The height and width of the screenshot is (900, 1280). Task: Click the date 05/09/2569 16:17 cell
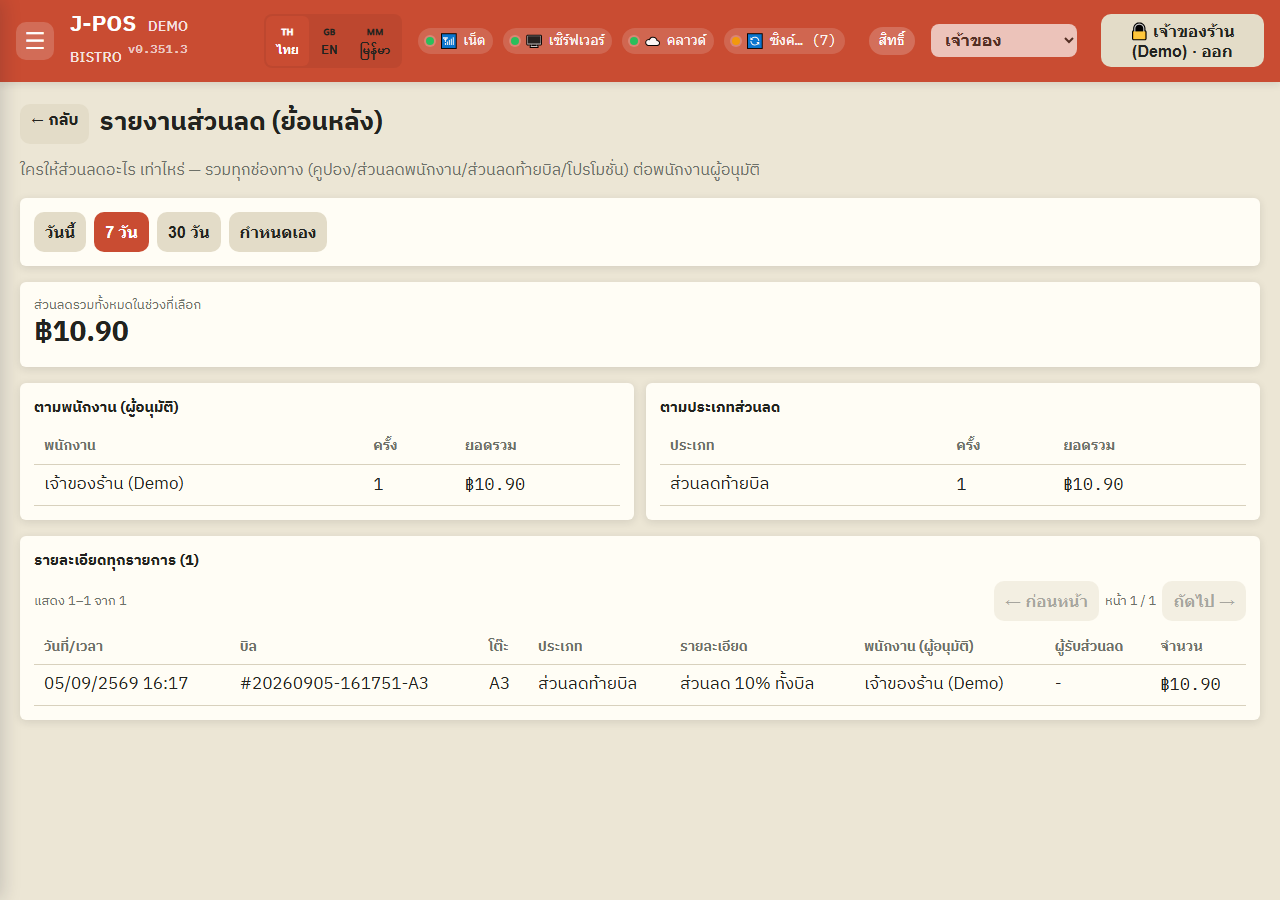click(x=116, y=684)
